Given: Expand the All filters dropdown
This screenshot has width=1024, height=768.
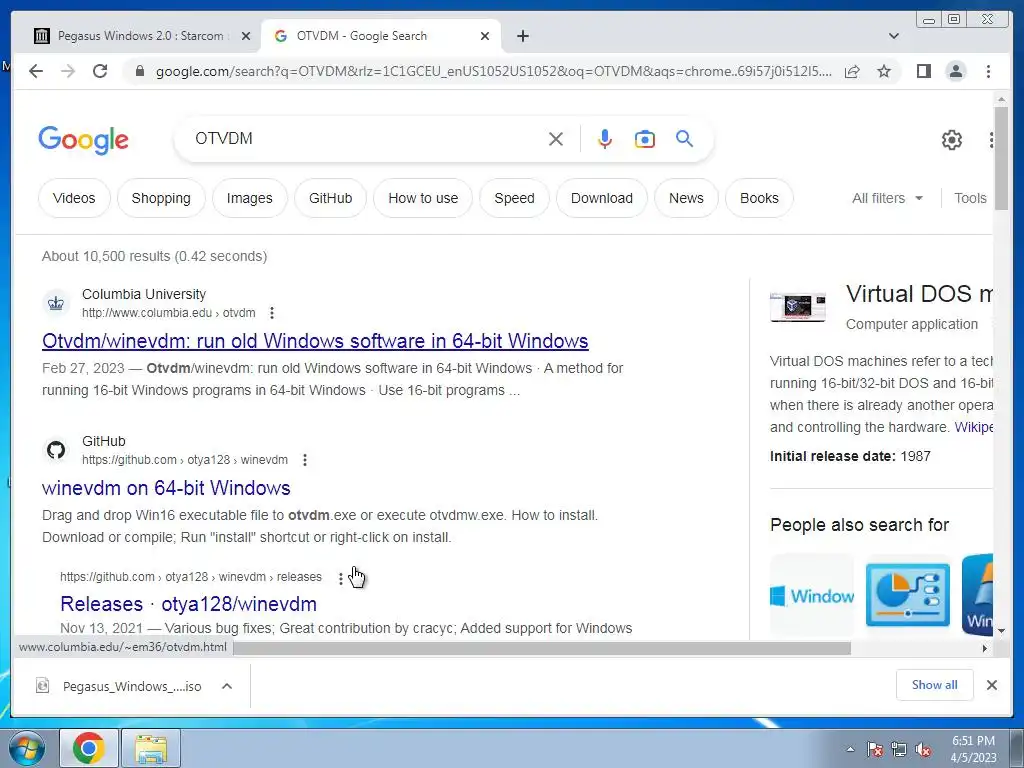Looking at the screenshot, I should coord(887,198).
